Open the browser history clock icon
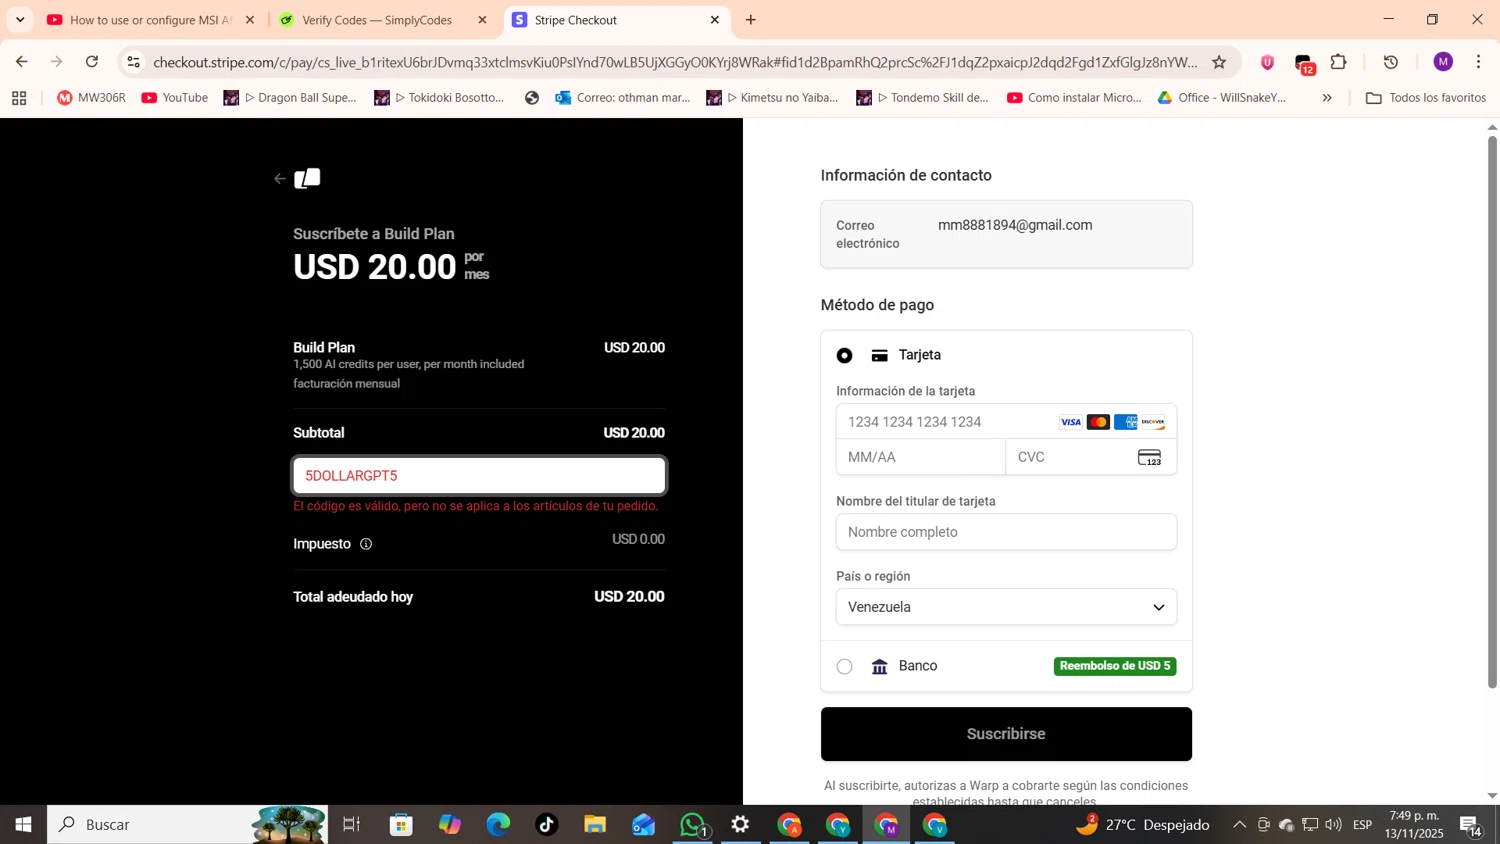Image resolution: width=1500 pixels, height=844 pixels. (1391, 62)
